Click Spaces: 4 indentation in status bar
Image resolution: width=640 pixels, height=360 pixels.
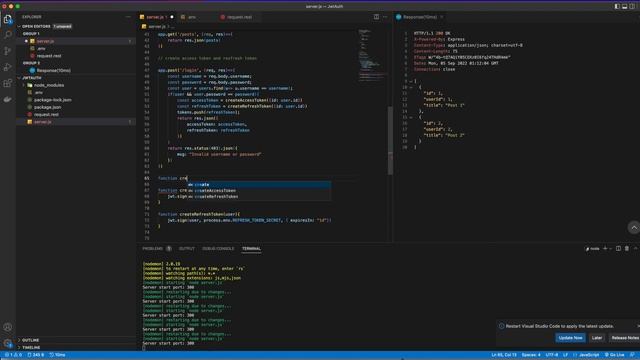point(531,355)
